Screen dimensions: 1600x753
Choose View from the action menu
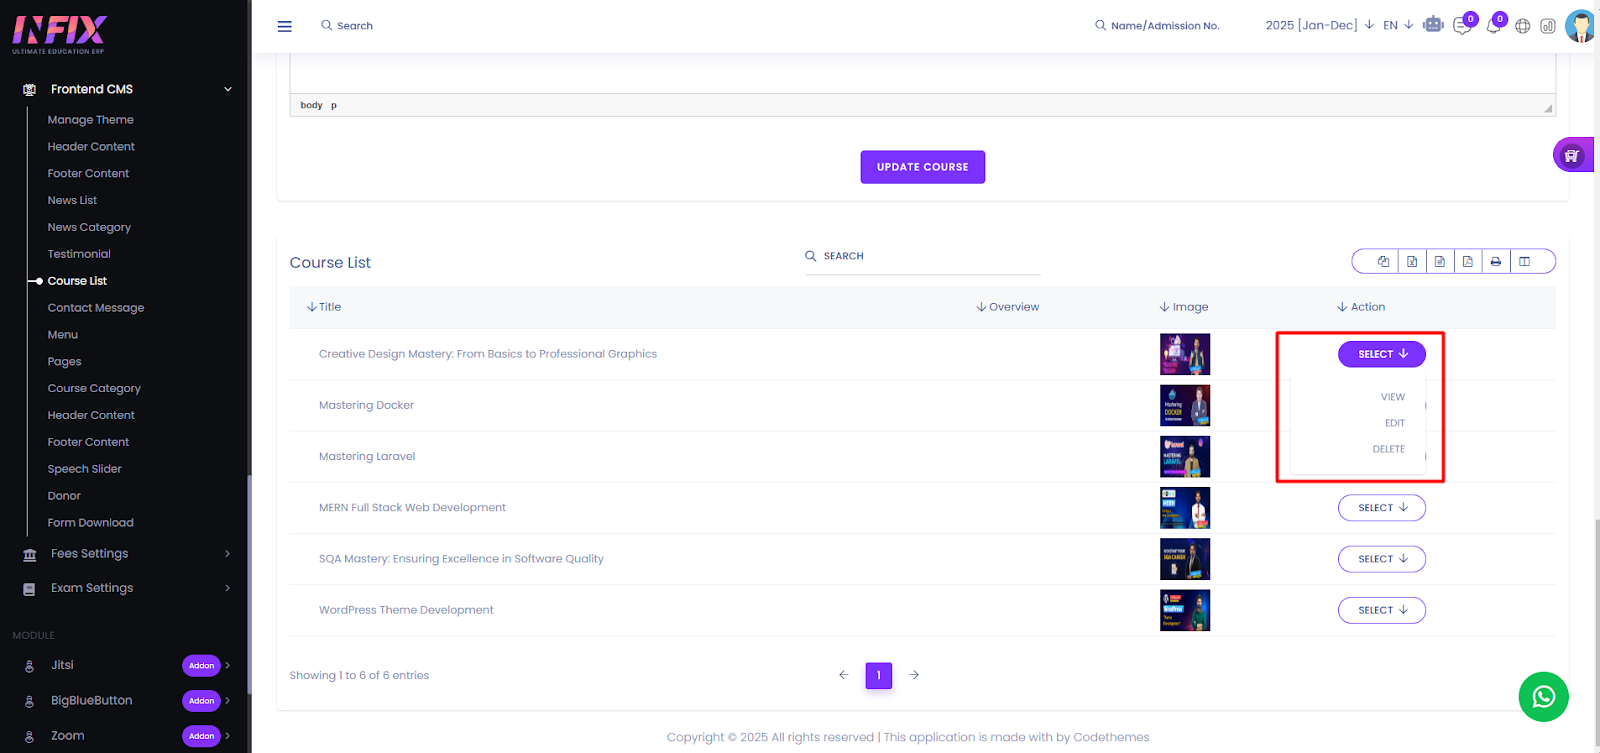1393,397
